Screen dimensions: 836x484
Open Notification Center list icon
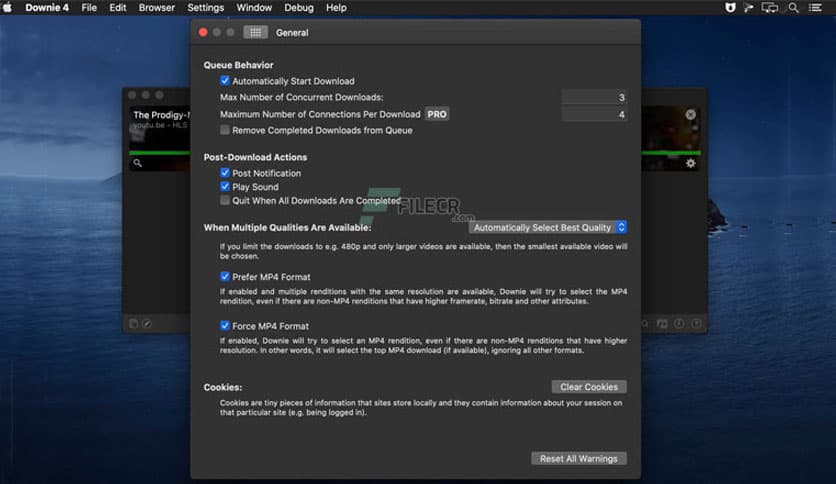point(815,7)
